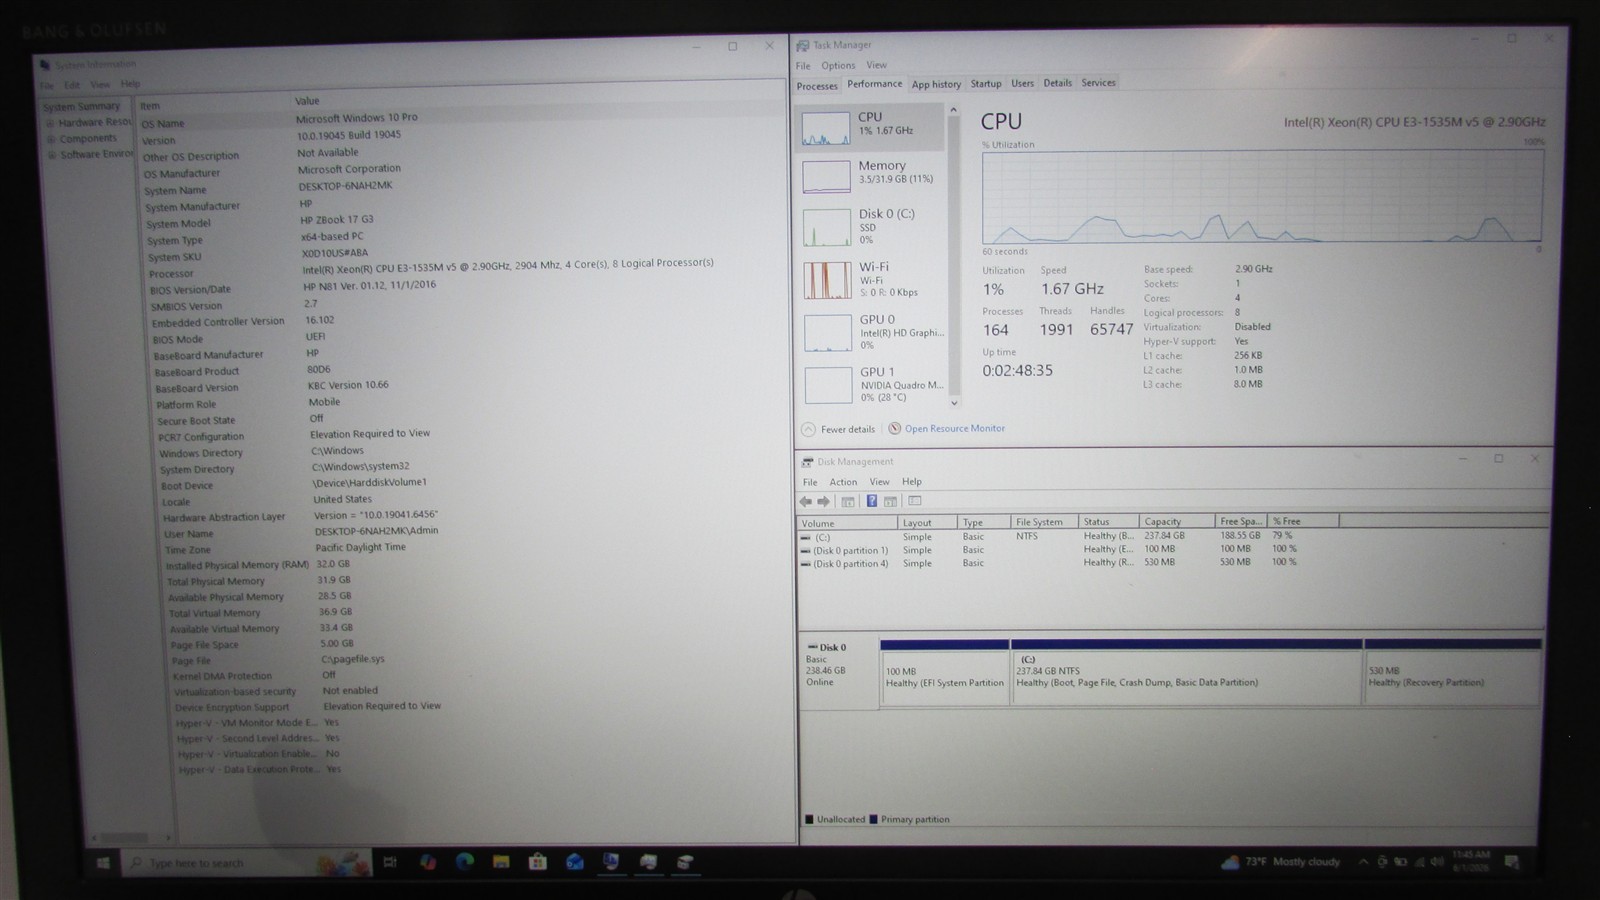The height and width of the screenshot is (900, 1600).
Task: Select 530 MB Recovery Partition block
Action: pos(1452,671)
